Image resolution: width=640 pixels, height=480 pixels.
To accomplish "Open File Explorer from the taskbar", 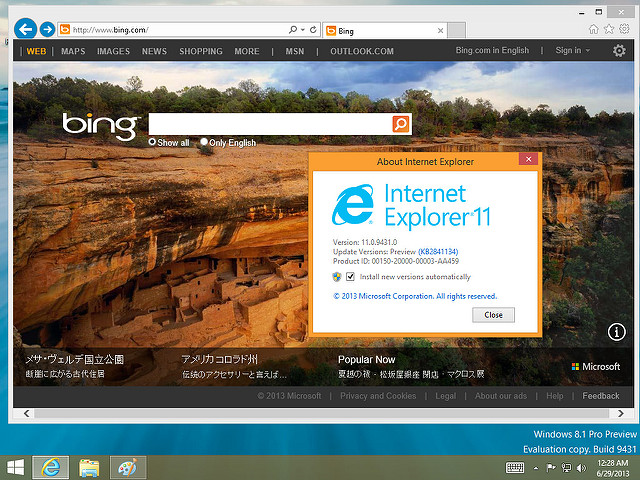I will pos(89,467).
